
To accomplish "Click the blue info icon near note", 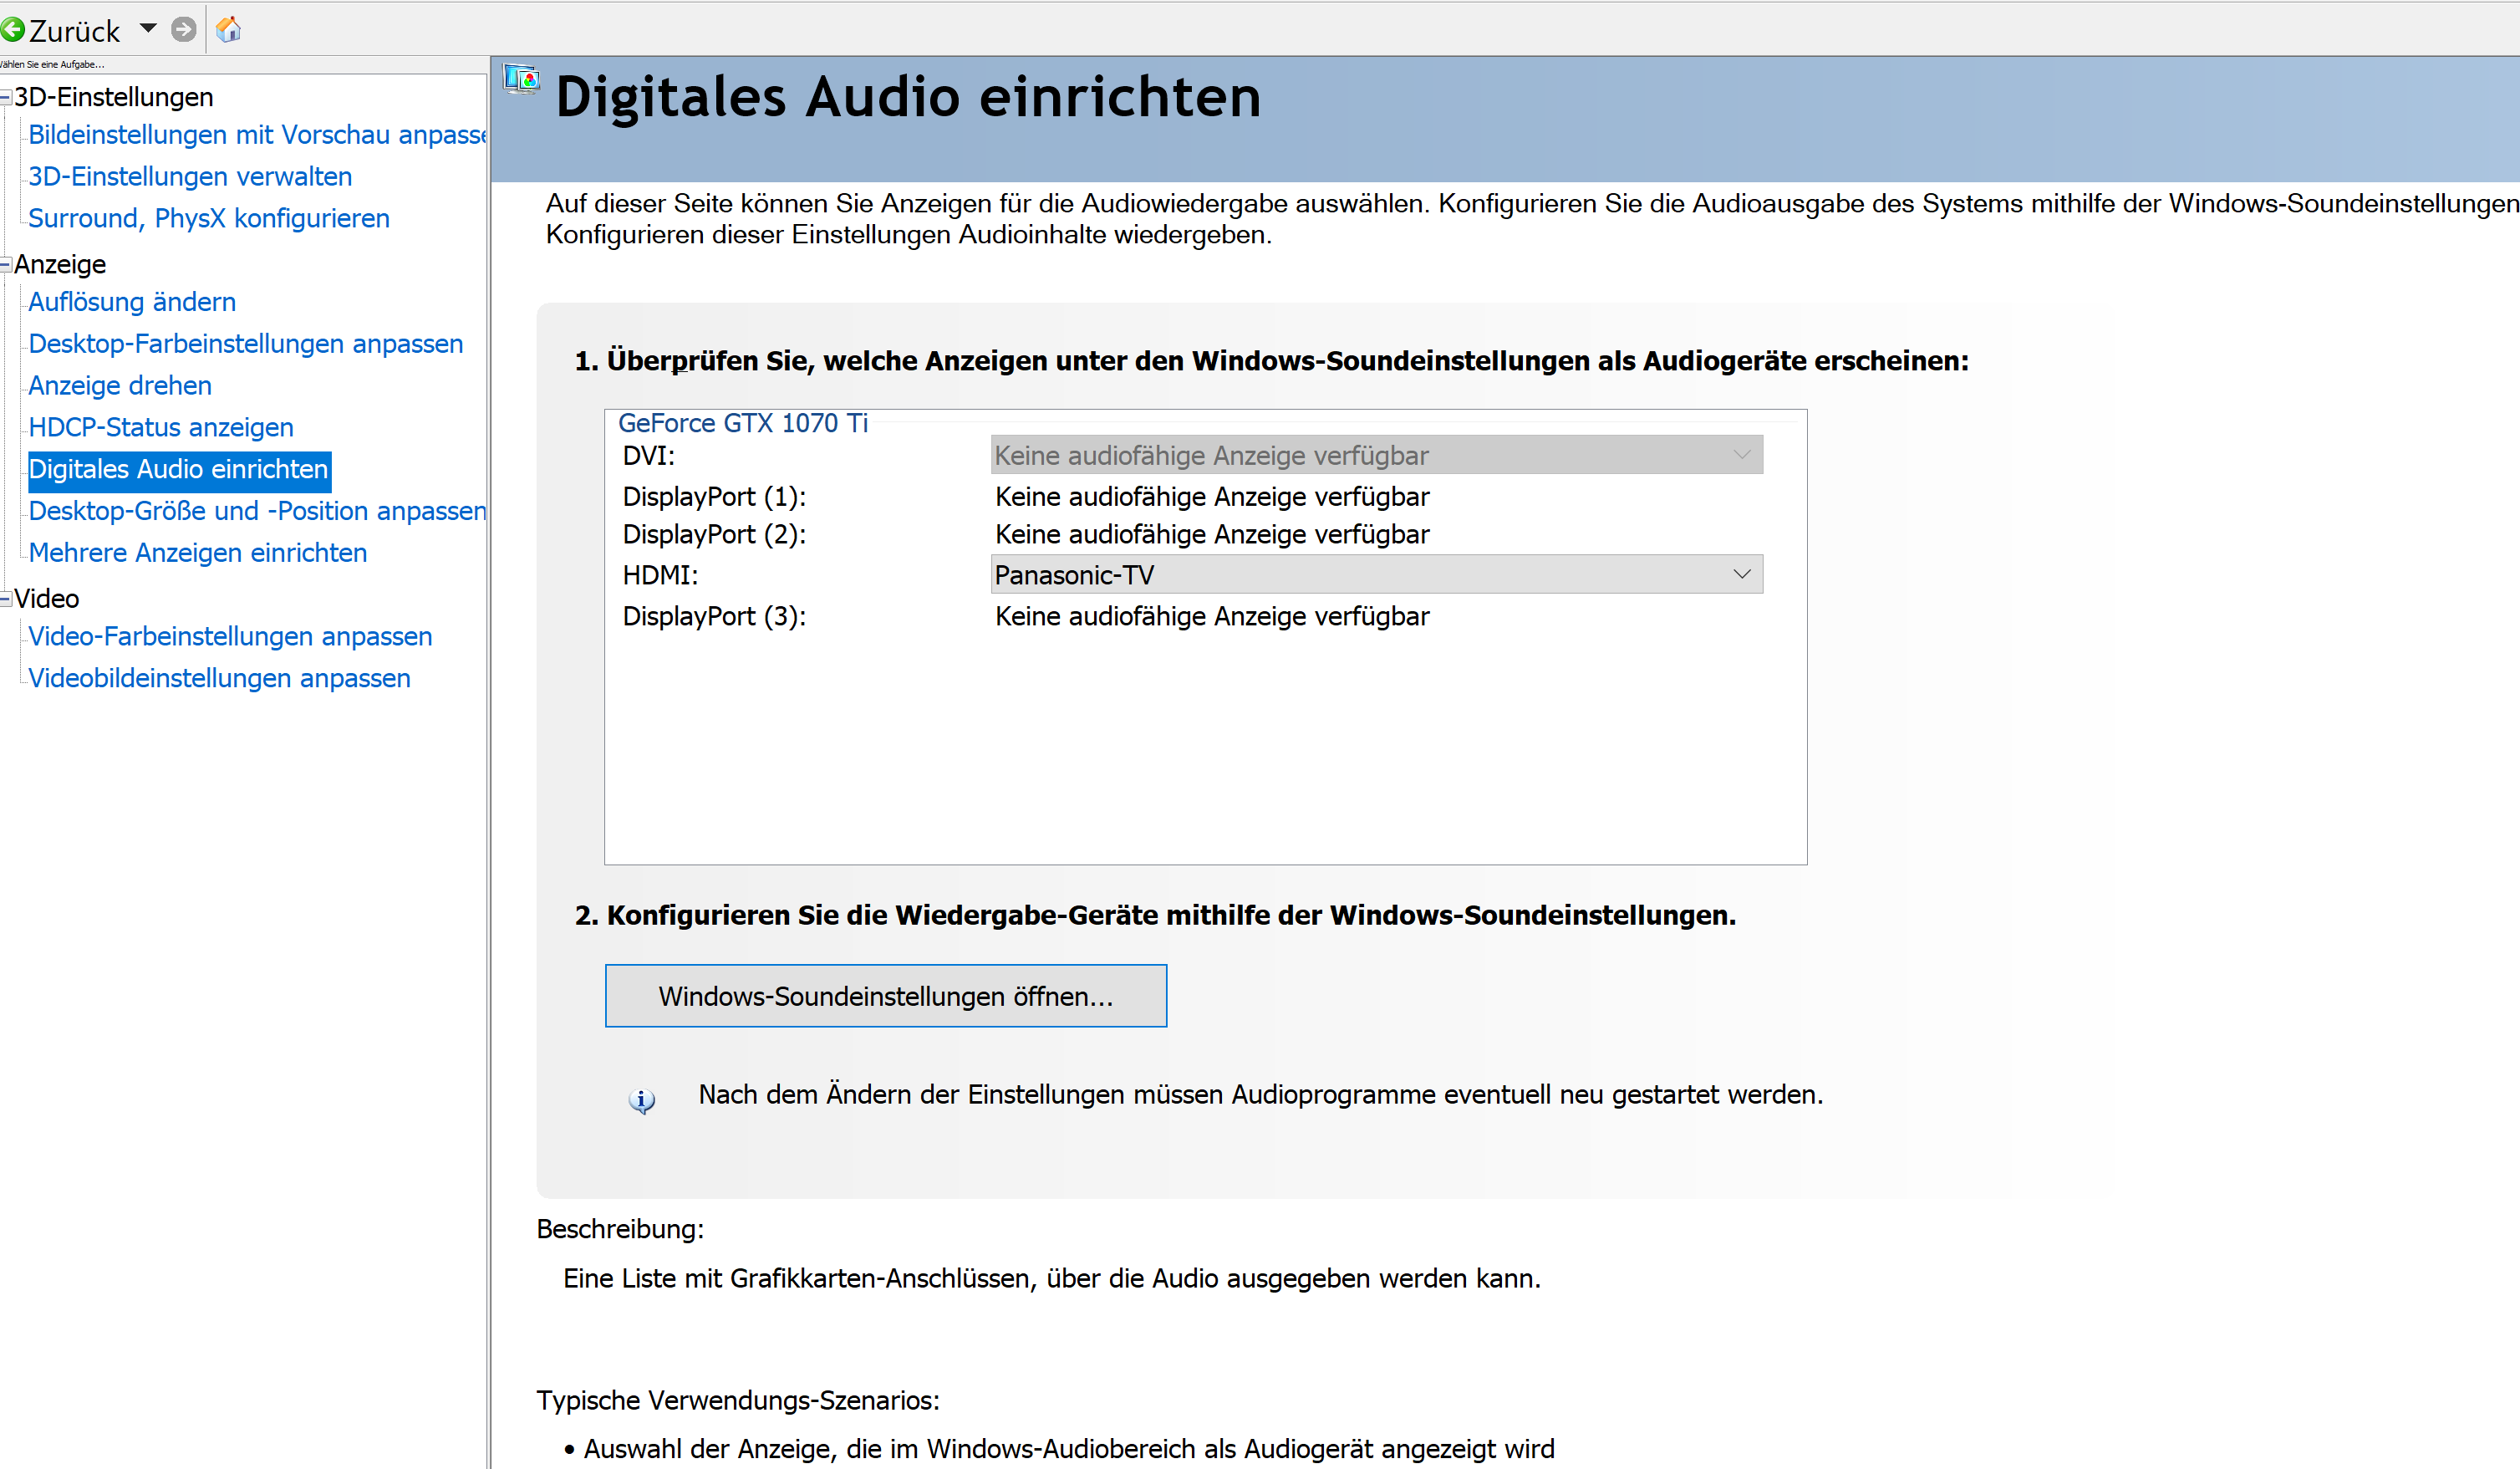I will [x=641, y=1100].
